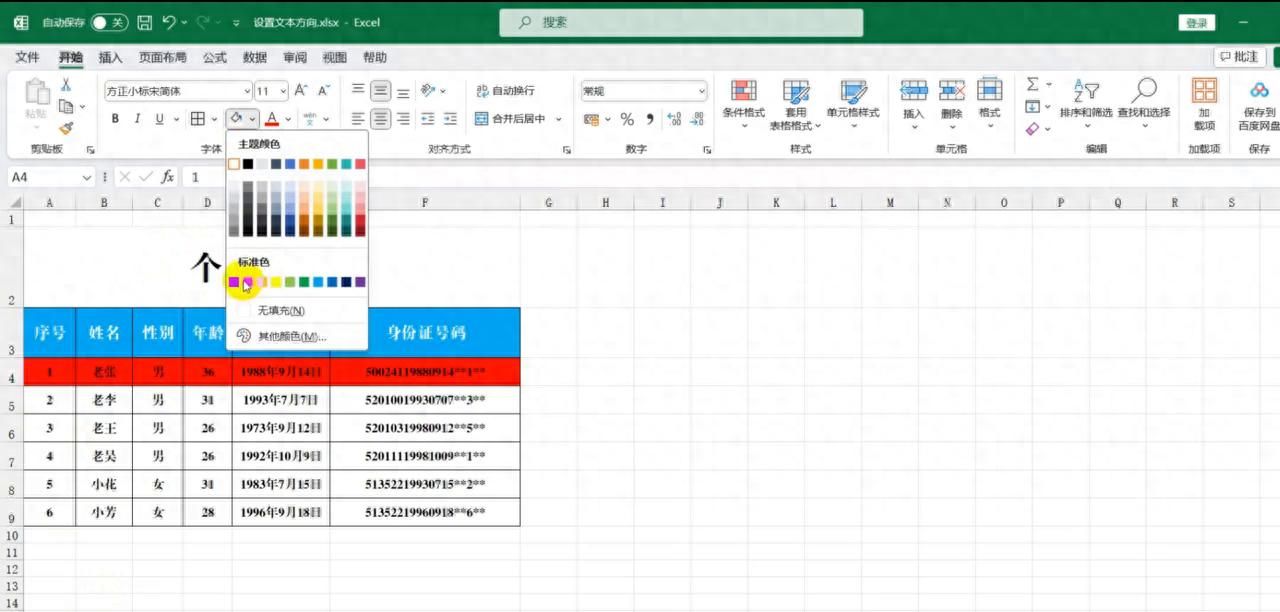
Task: Toggle bold formatting on the selection
Action: coord(114,118)
